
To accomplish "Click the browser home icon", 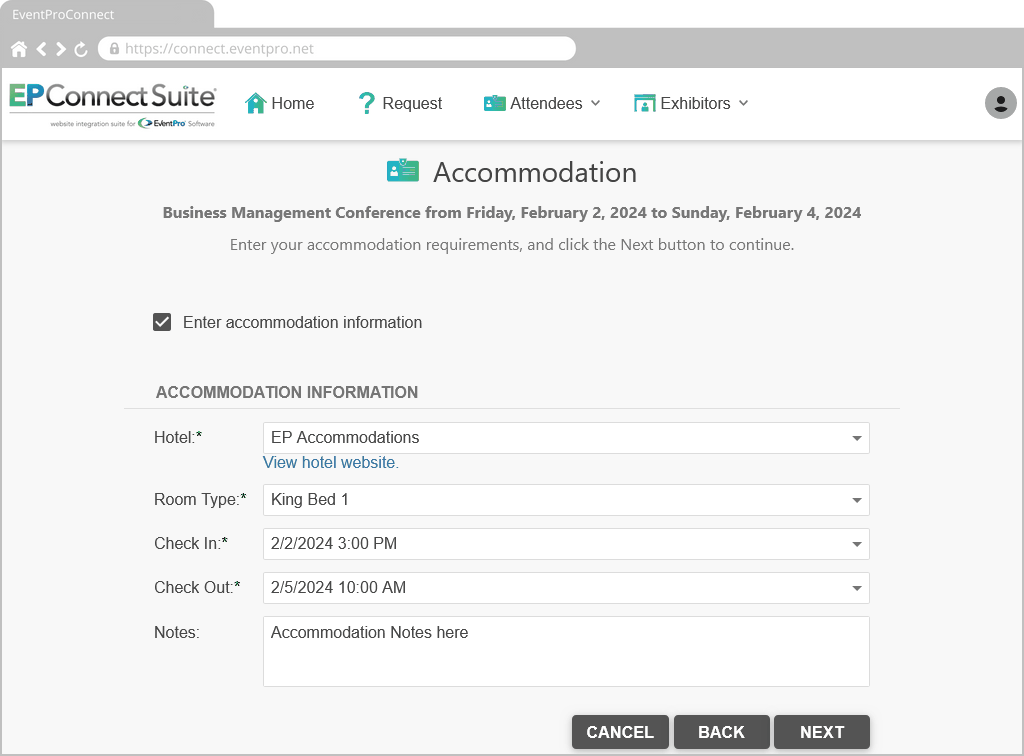I will tap(19, 49).
